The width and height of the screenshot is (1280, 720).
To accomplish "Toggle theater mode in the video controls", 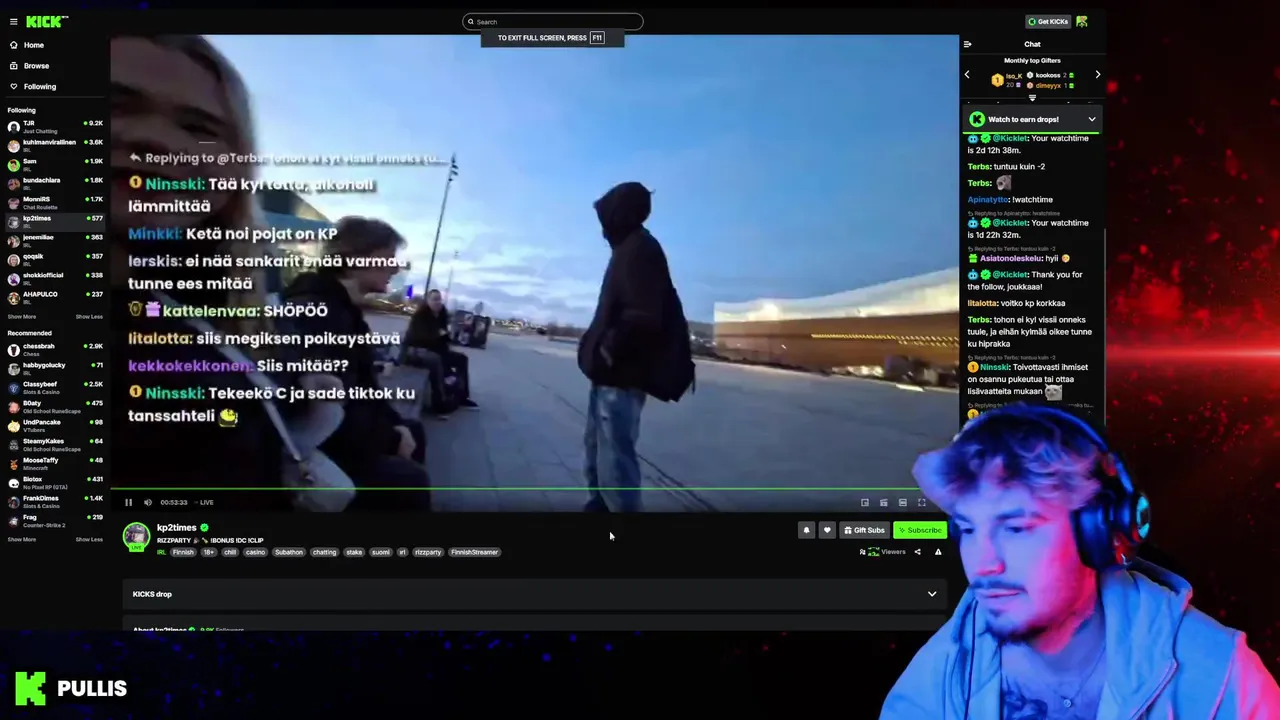I will click(902, 502).
